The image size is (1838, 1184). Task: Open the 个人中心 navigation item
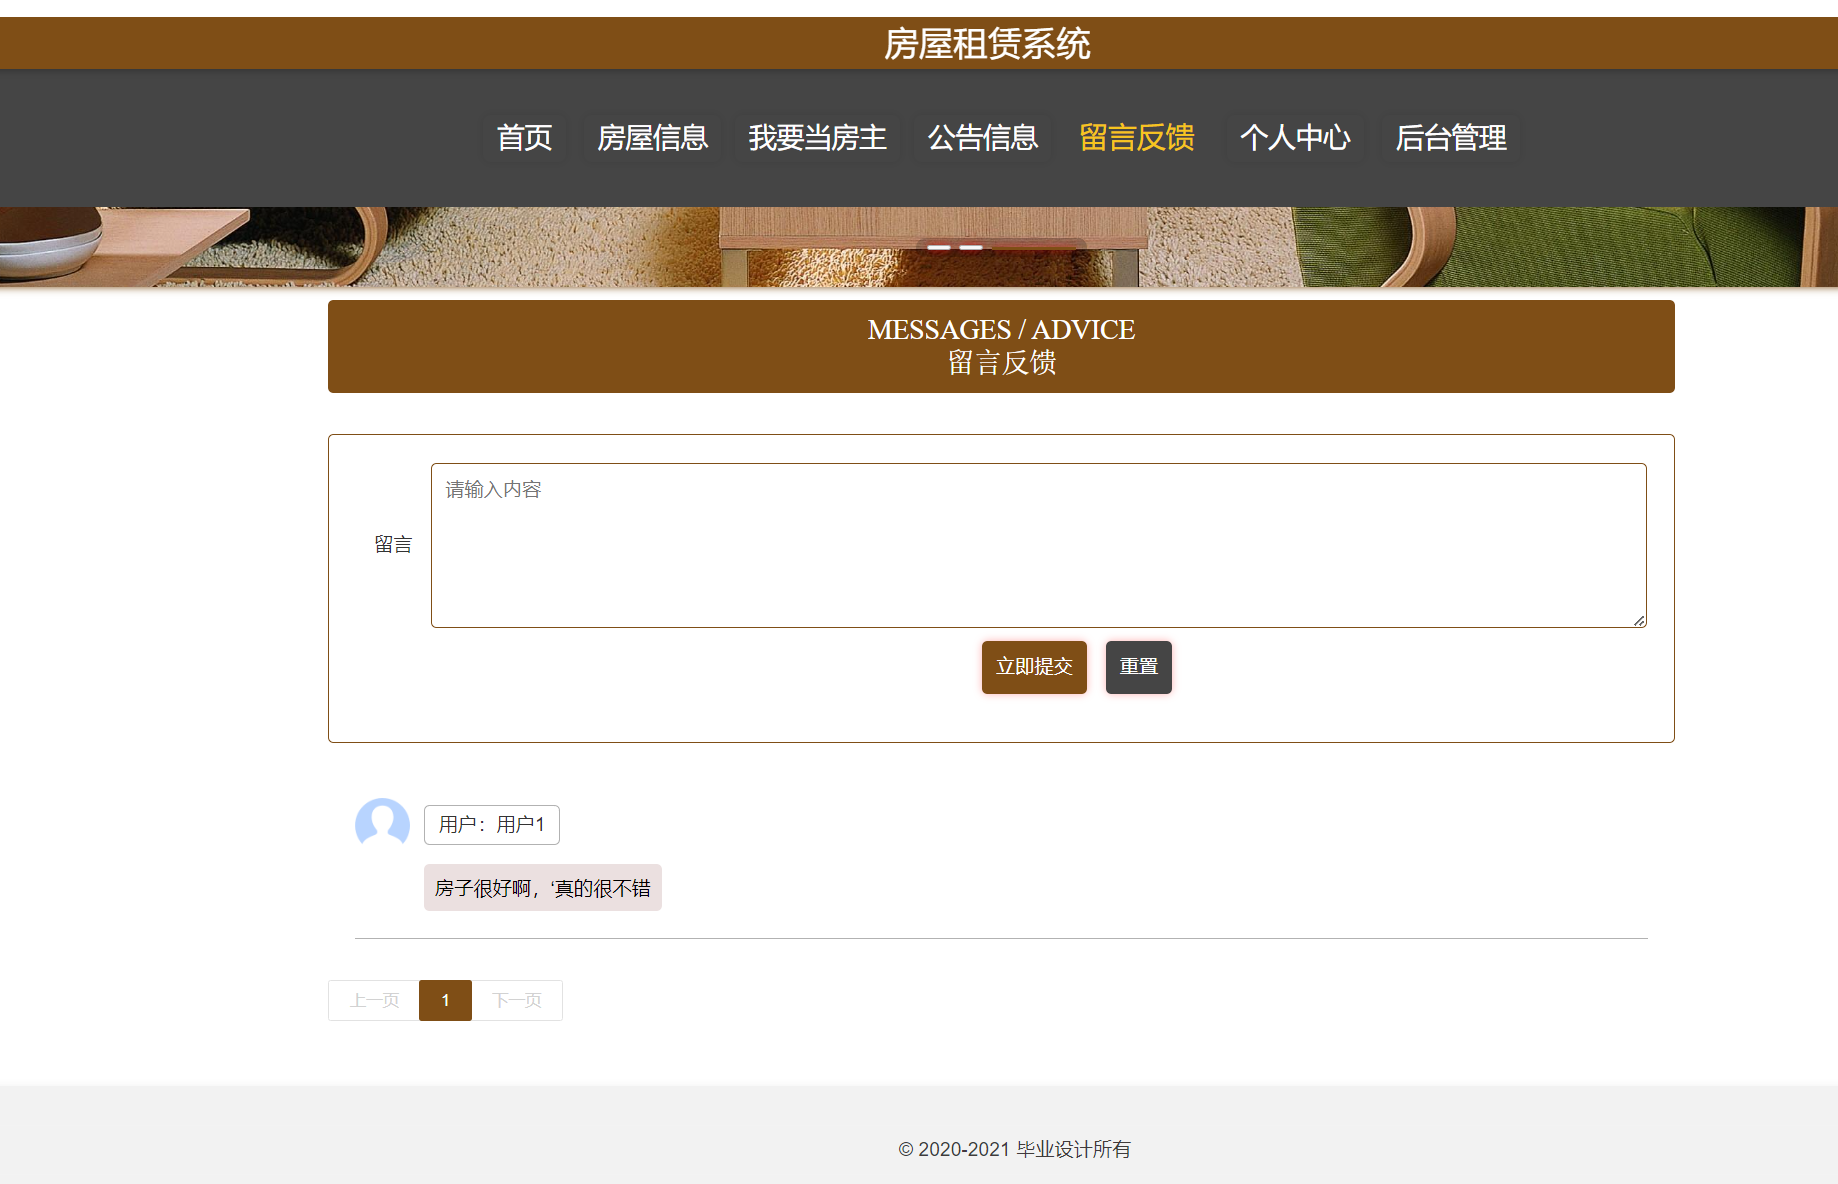[1295, 138]
